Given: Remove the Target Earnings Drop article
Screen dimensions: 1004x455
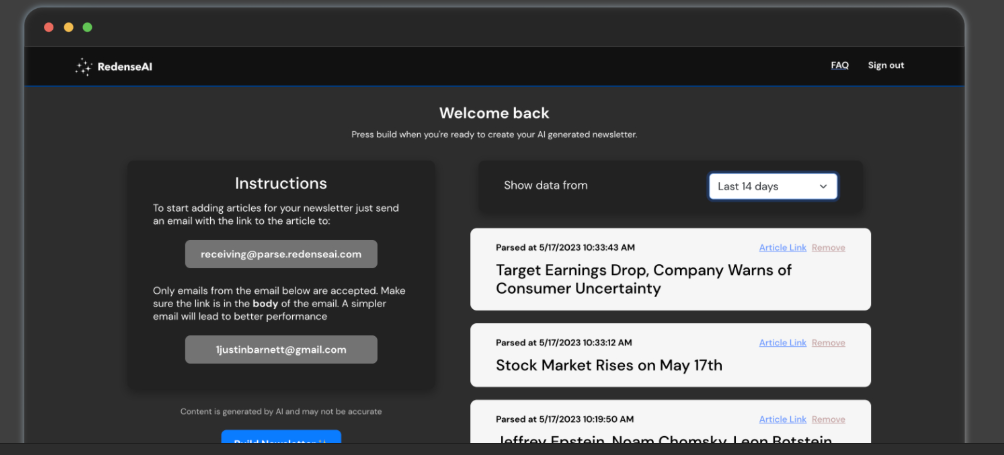Looking at the screenshot, I should point(828,248).
